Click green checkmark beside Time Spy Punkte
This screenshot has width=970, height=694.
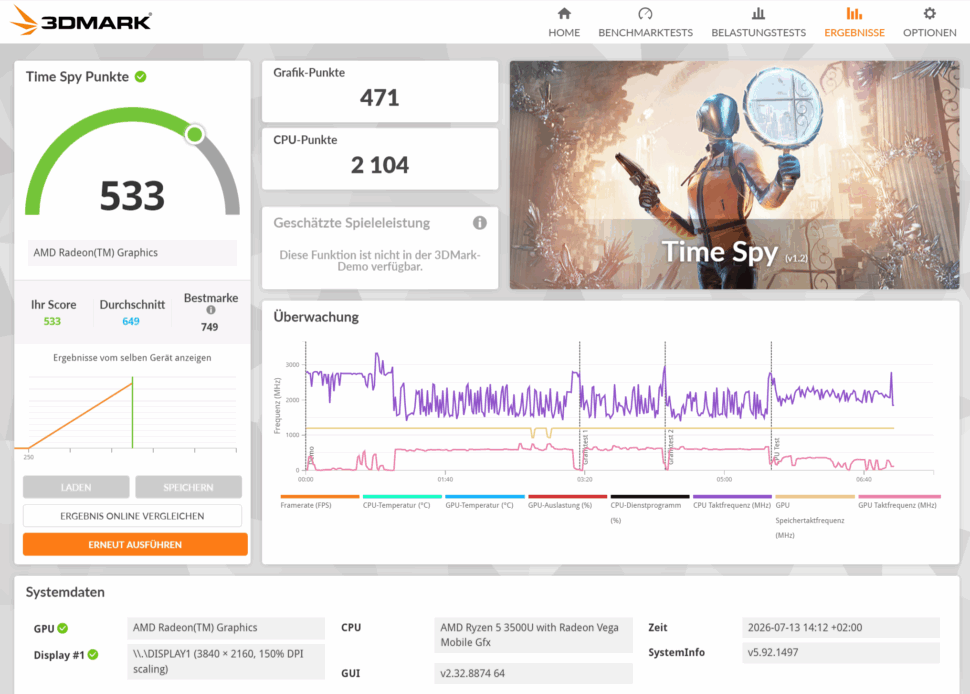(x=140, y=77)
